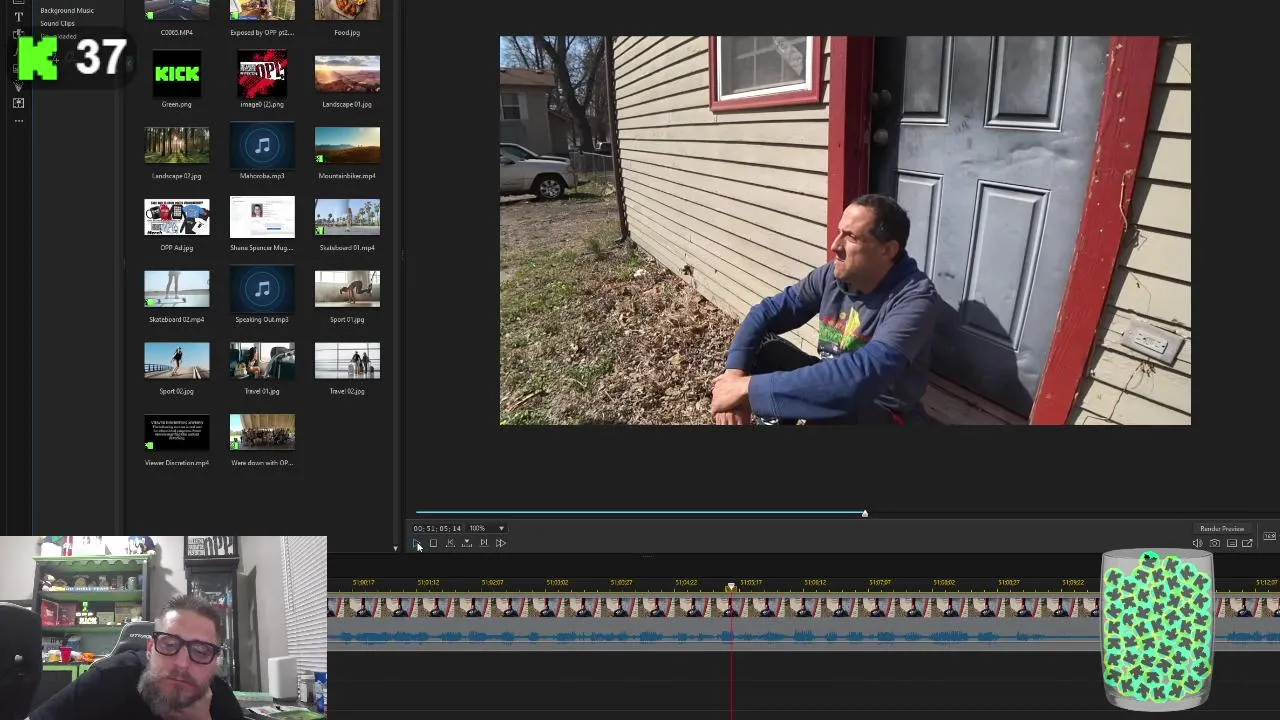Click the Mountainbiker.mp4 file name
Viewport: 1280px width, 720px height.
[347, 176]
